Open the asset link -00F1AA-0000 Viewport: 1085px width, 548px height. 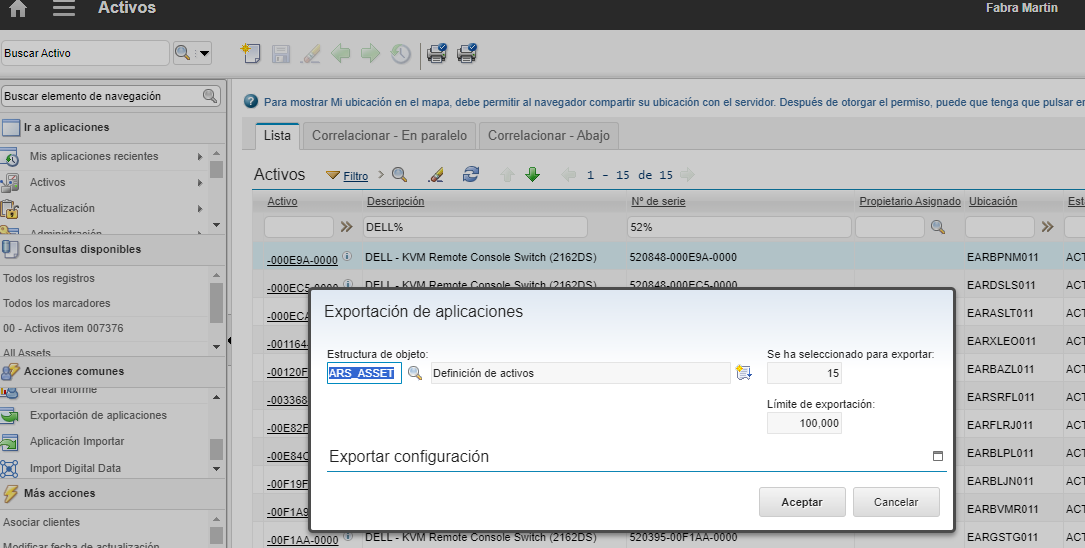click(x=302, y=540)
